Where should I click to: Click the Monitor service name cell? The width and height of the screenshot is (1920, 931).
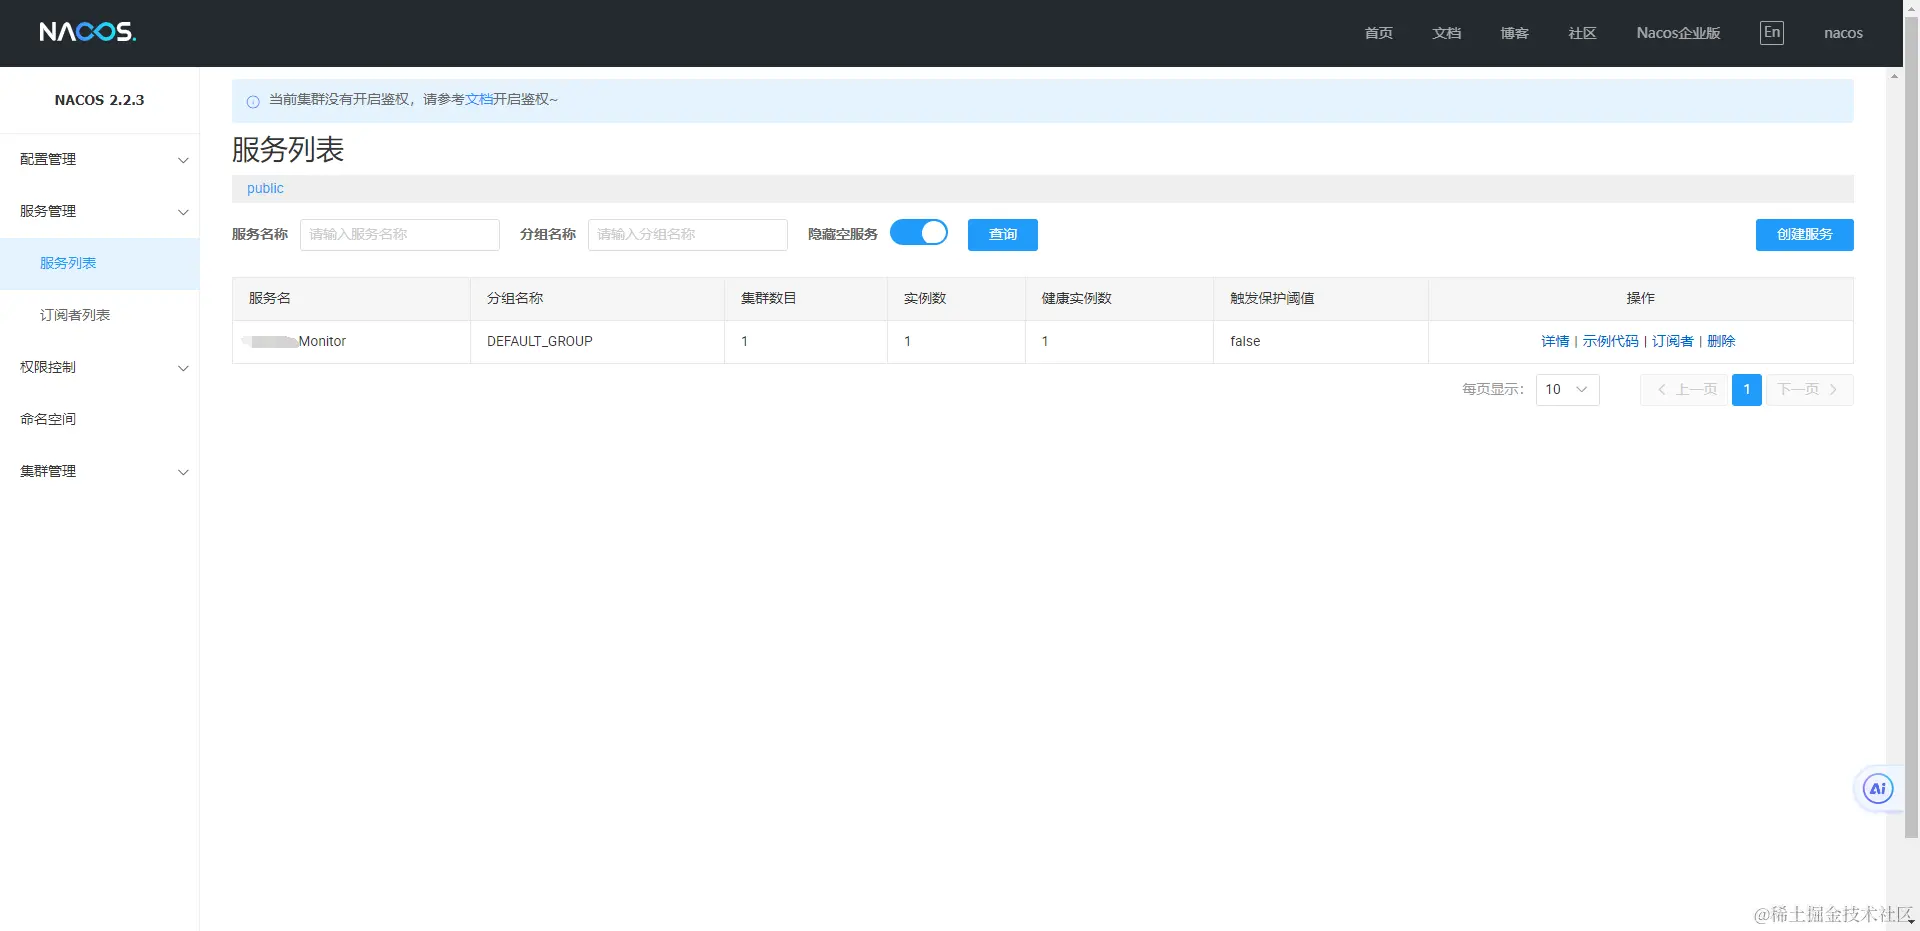(351, 341)
